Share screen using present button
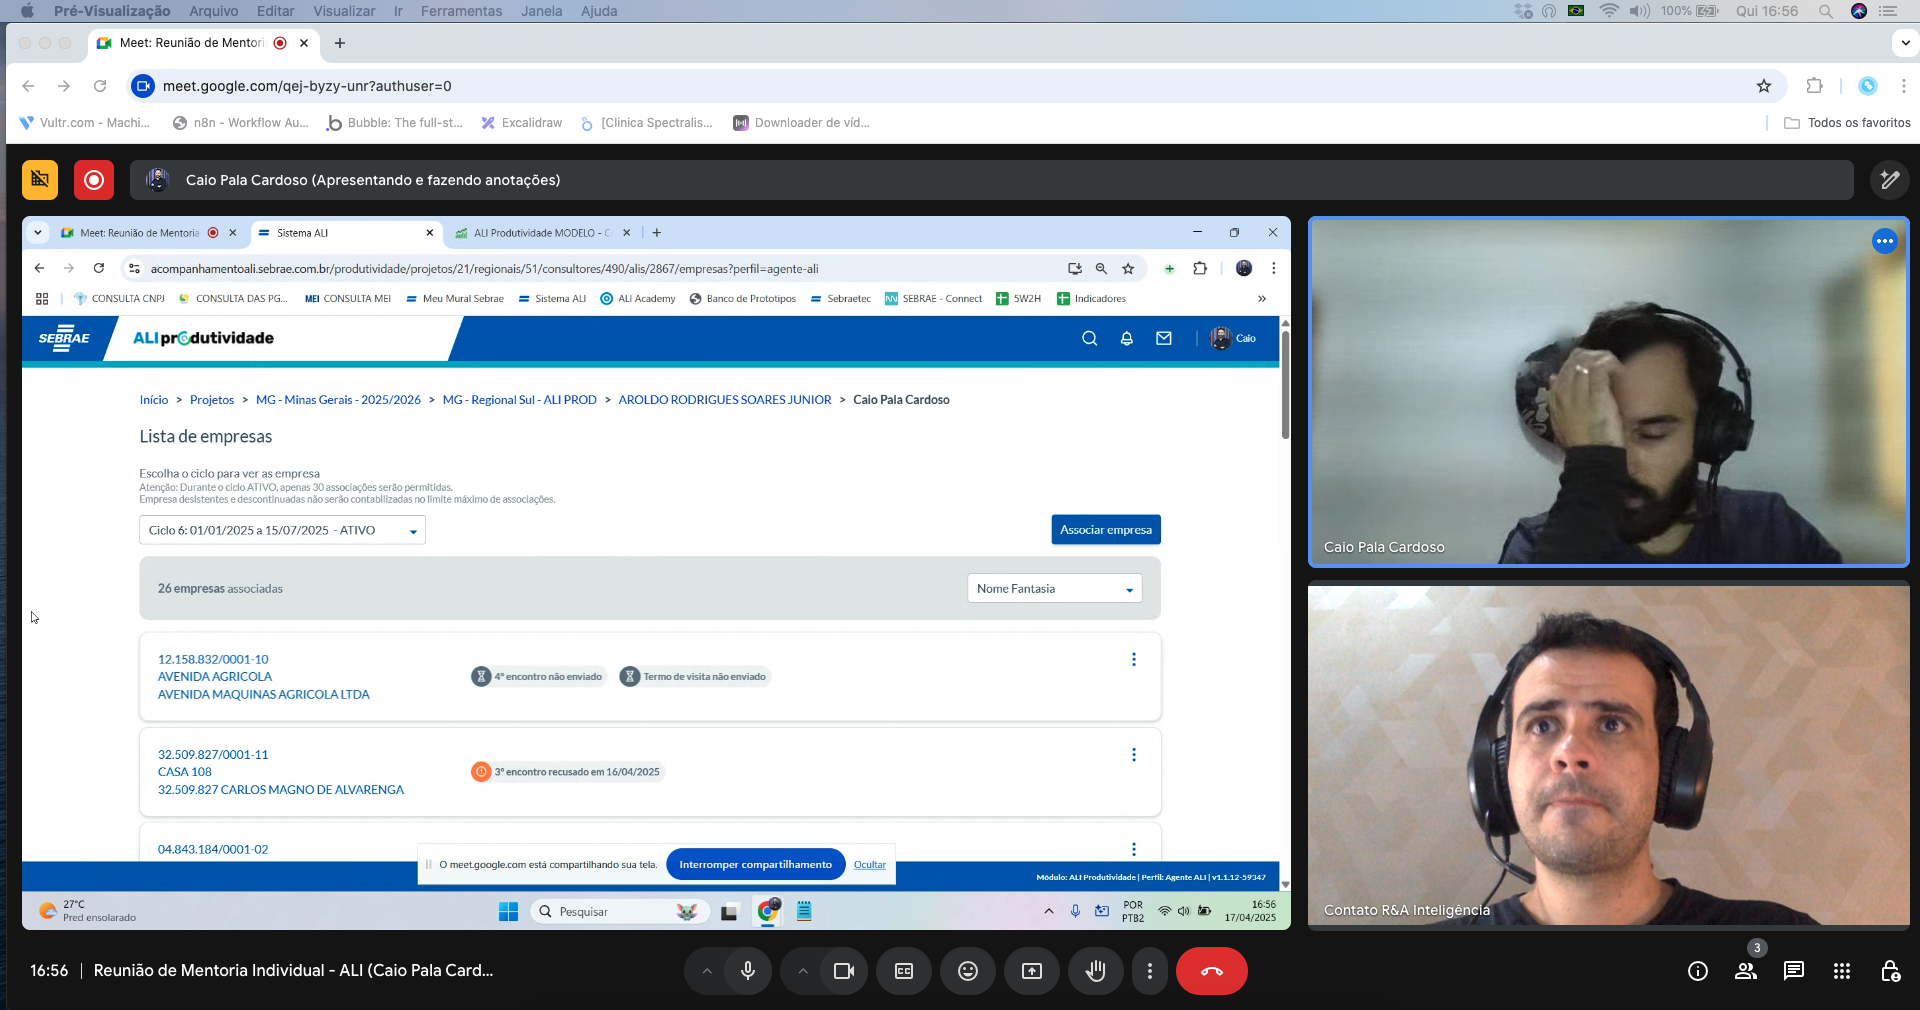This screenshot has height=1010, width=1920. [x=1032, y=971]
